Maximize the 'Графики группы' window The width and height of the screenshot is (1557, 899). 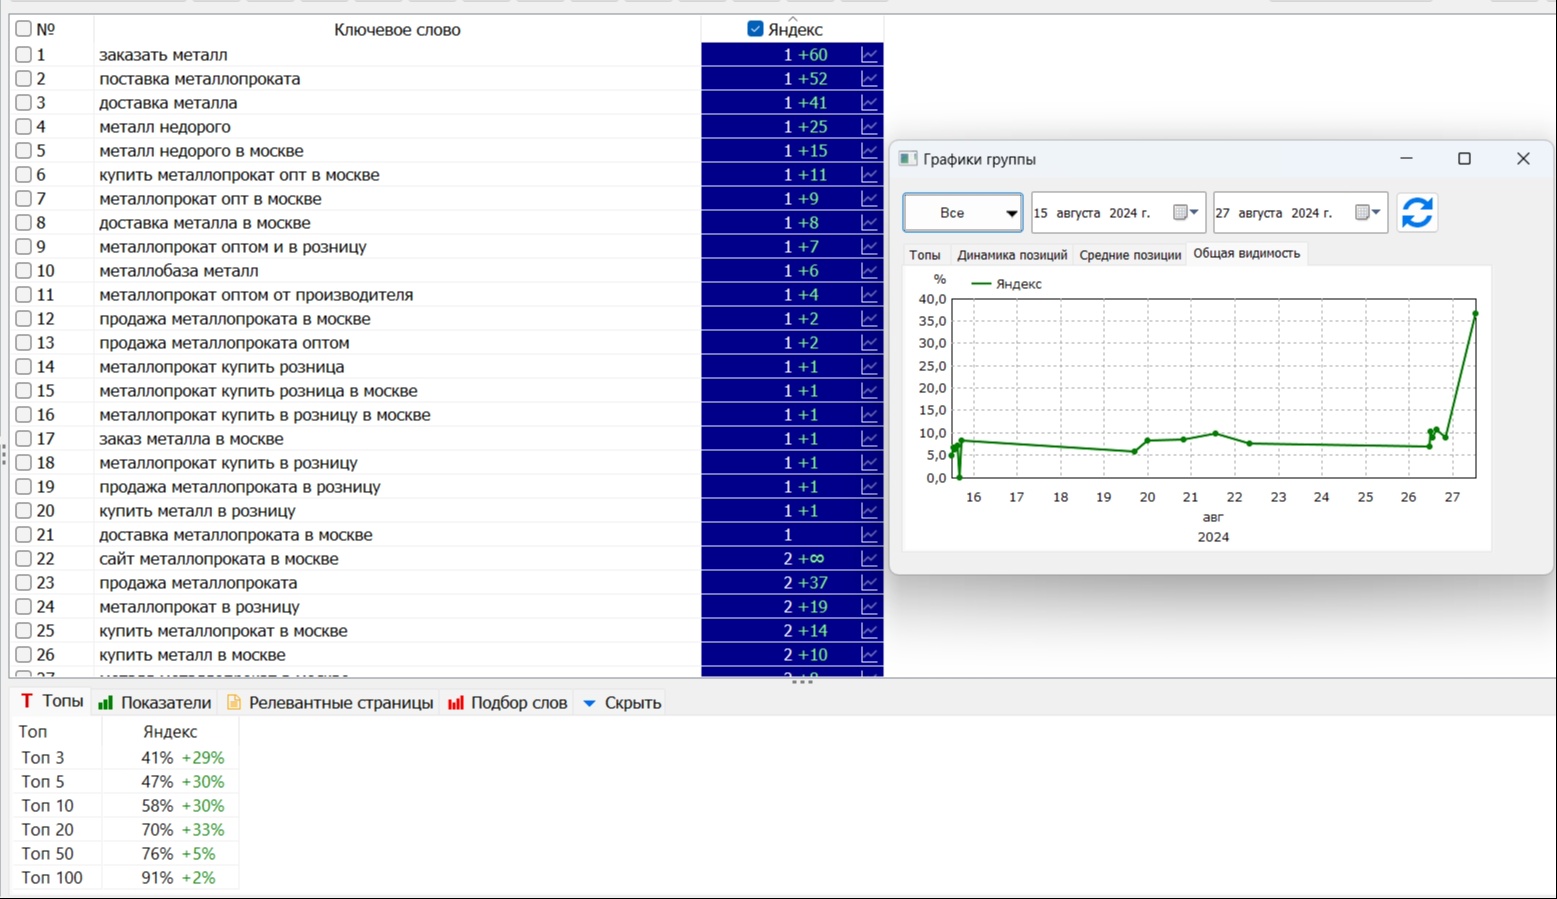pyautogui.click(x=1464, y=159)
